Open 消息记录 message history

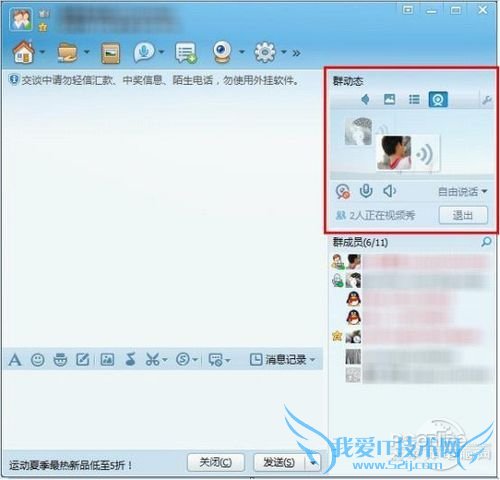tap(282, 359)
